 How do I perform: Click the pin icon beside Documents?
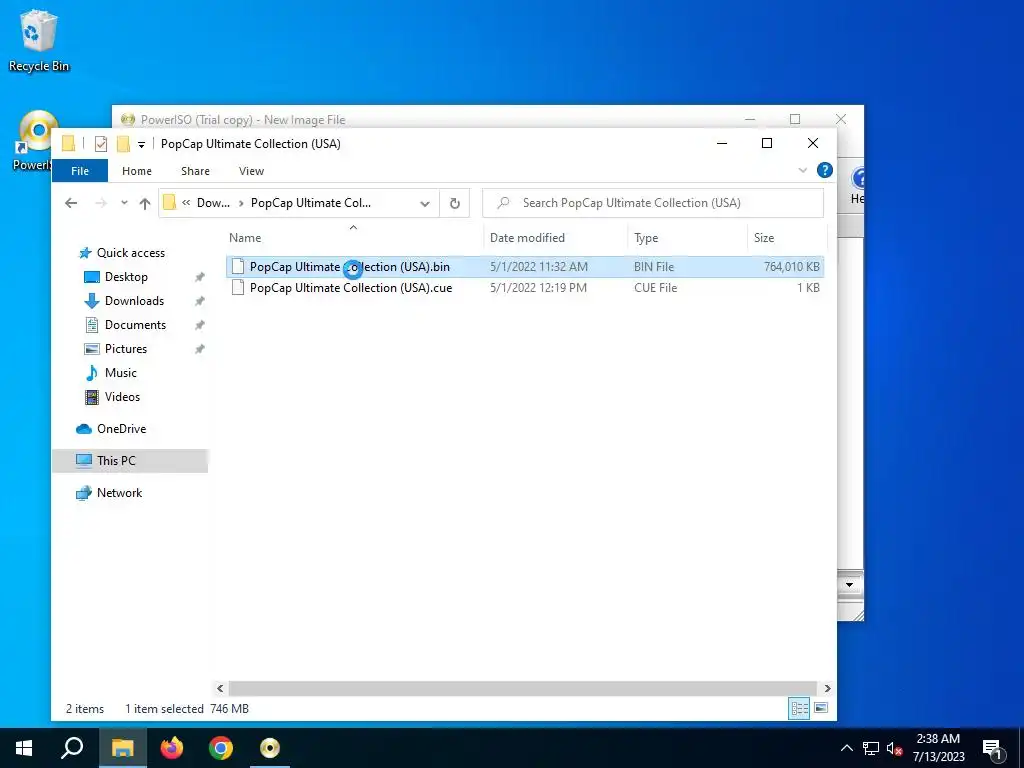pos(199,325)
